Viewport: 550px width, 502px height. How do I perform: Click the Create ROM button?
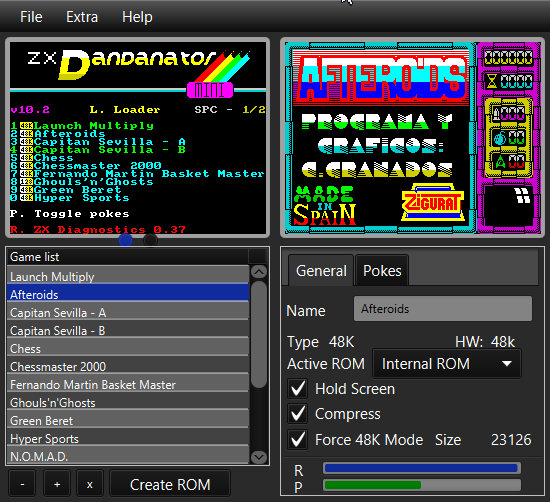pyautogui.click(x=170, y=484)
